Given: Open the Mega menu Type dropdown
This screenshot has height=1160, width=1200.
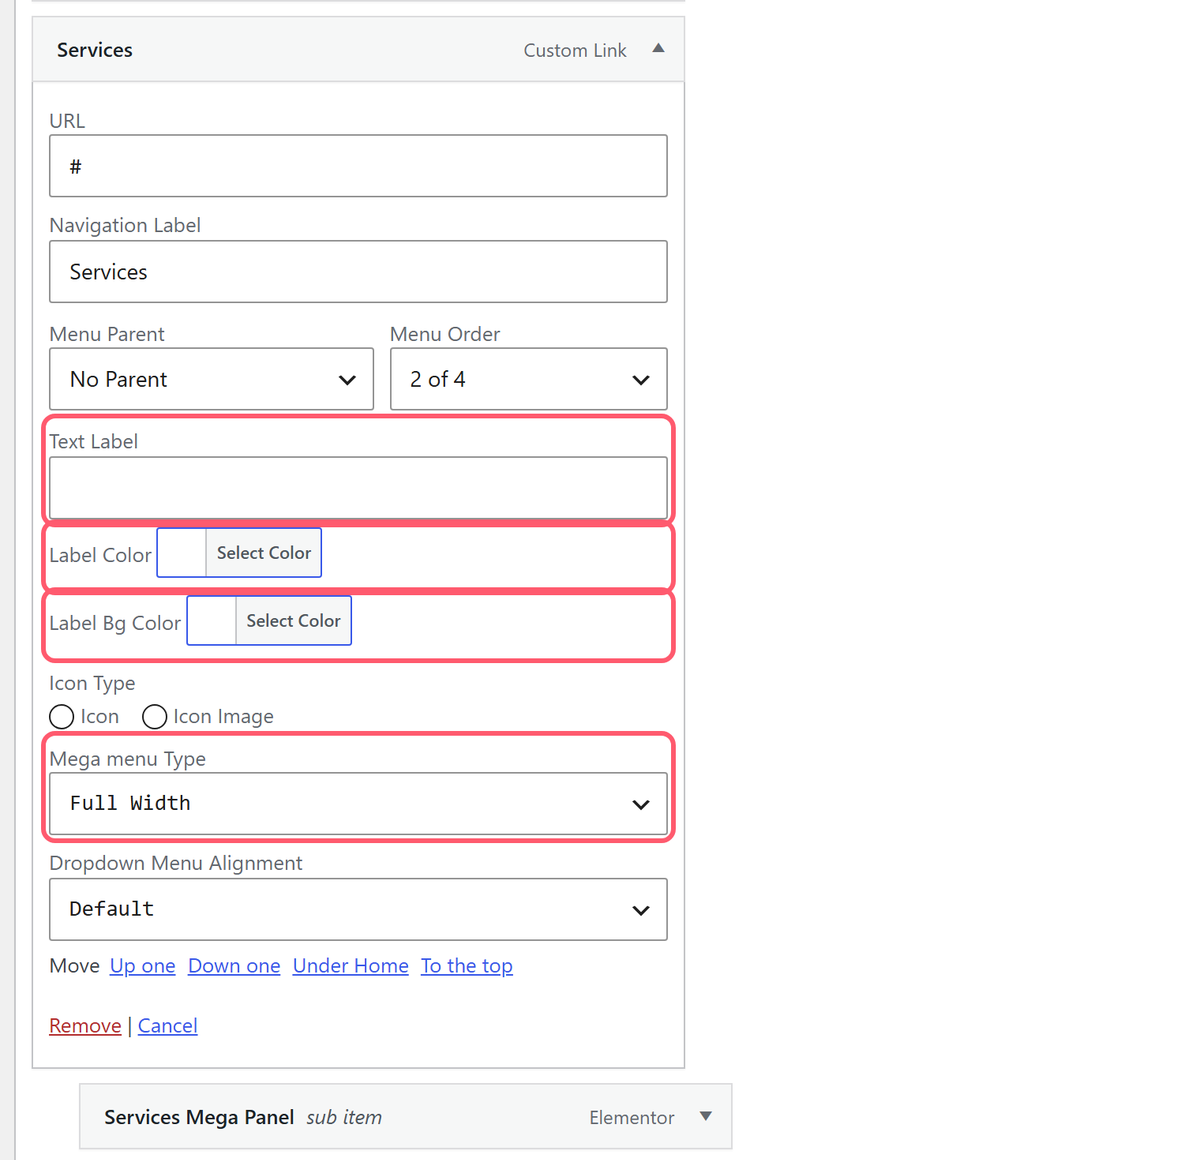Looking at the screenshot, I should coord(358,804).
